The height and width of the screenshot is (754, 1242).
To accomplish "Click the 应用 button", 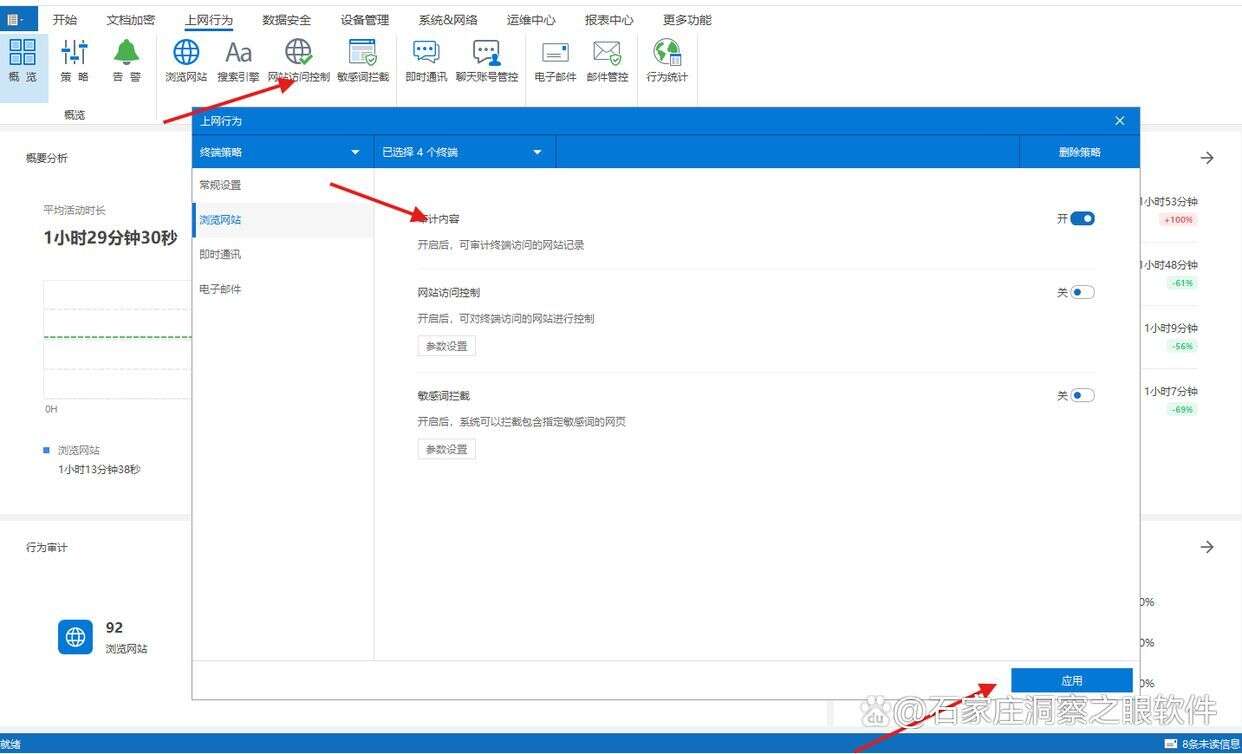I will [1071, 680].
